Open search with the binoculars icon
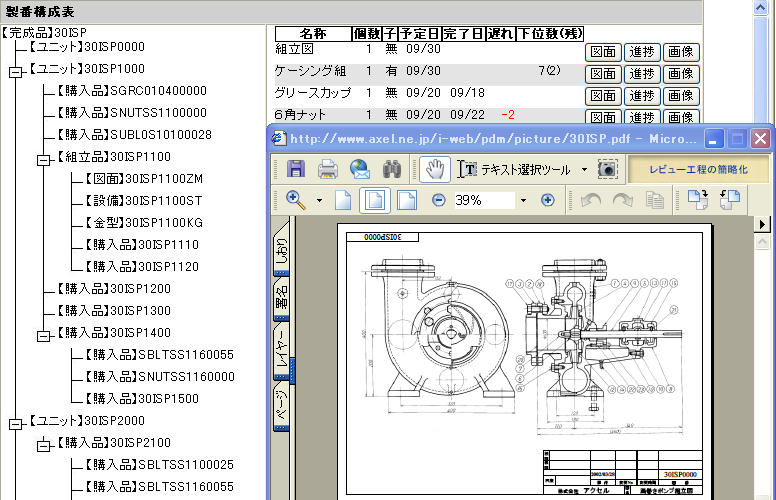This screenshot has width=776, height=500. click(392, 169)
